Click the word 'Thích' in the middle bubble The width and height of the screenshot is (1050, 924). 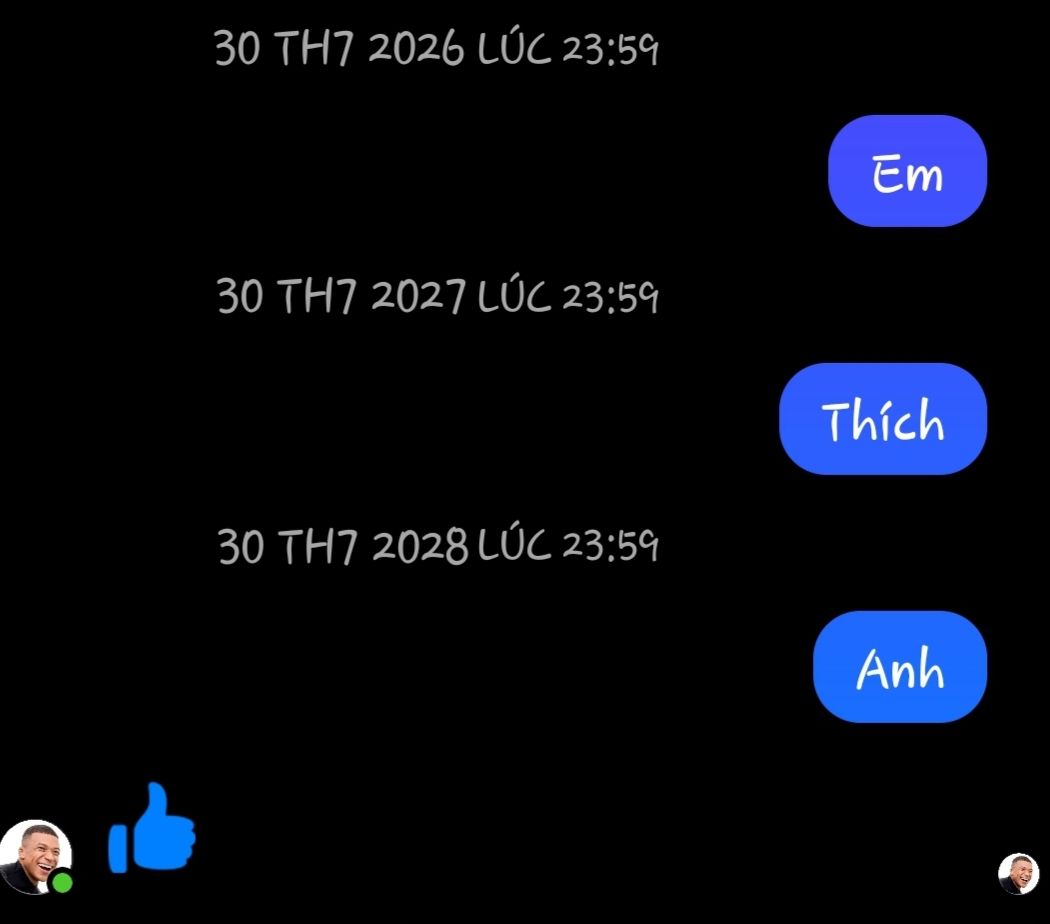pyautogui.click(x=883, y=420)
